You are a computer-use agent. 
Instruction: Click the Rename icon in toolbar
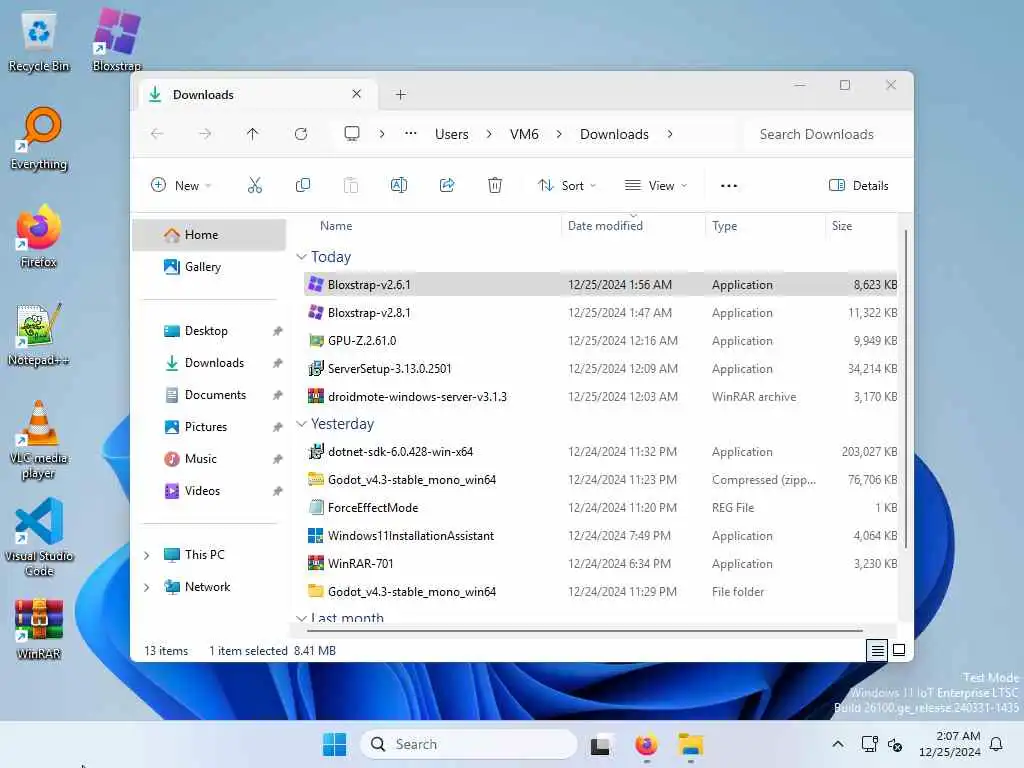[x=398, y=185]
